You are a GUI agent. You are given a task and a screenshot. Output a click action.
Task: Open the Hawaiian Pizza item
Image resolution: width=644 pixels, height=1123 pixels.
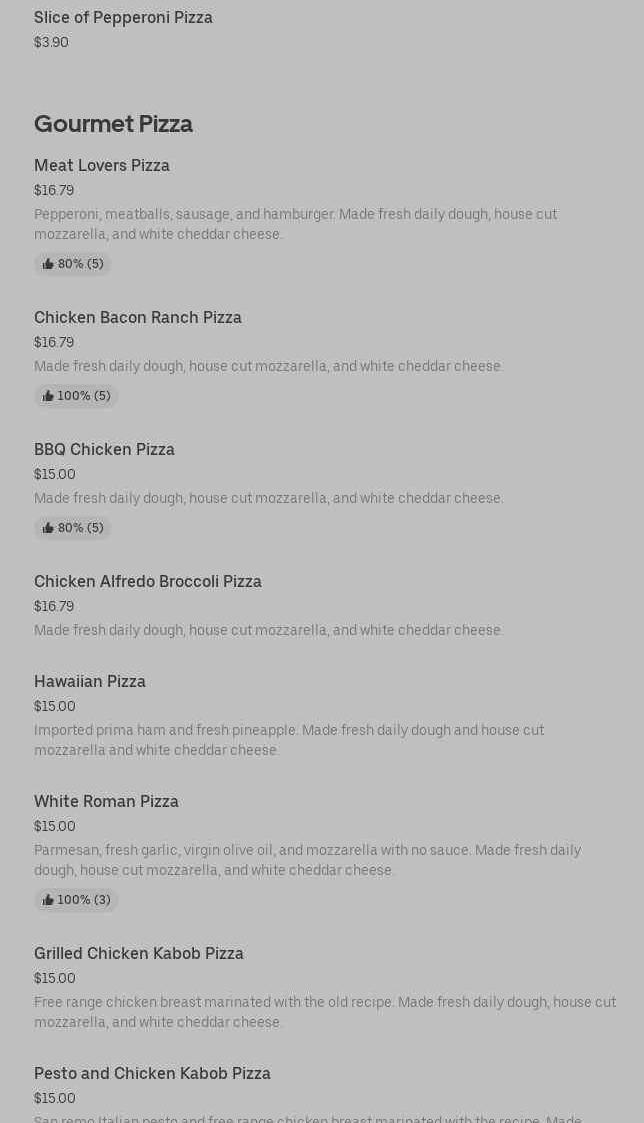tap(90, 681)
